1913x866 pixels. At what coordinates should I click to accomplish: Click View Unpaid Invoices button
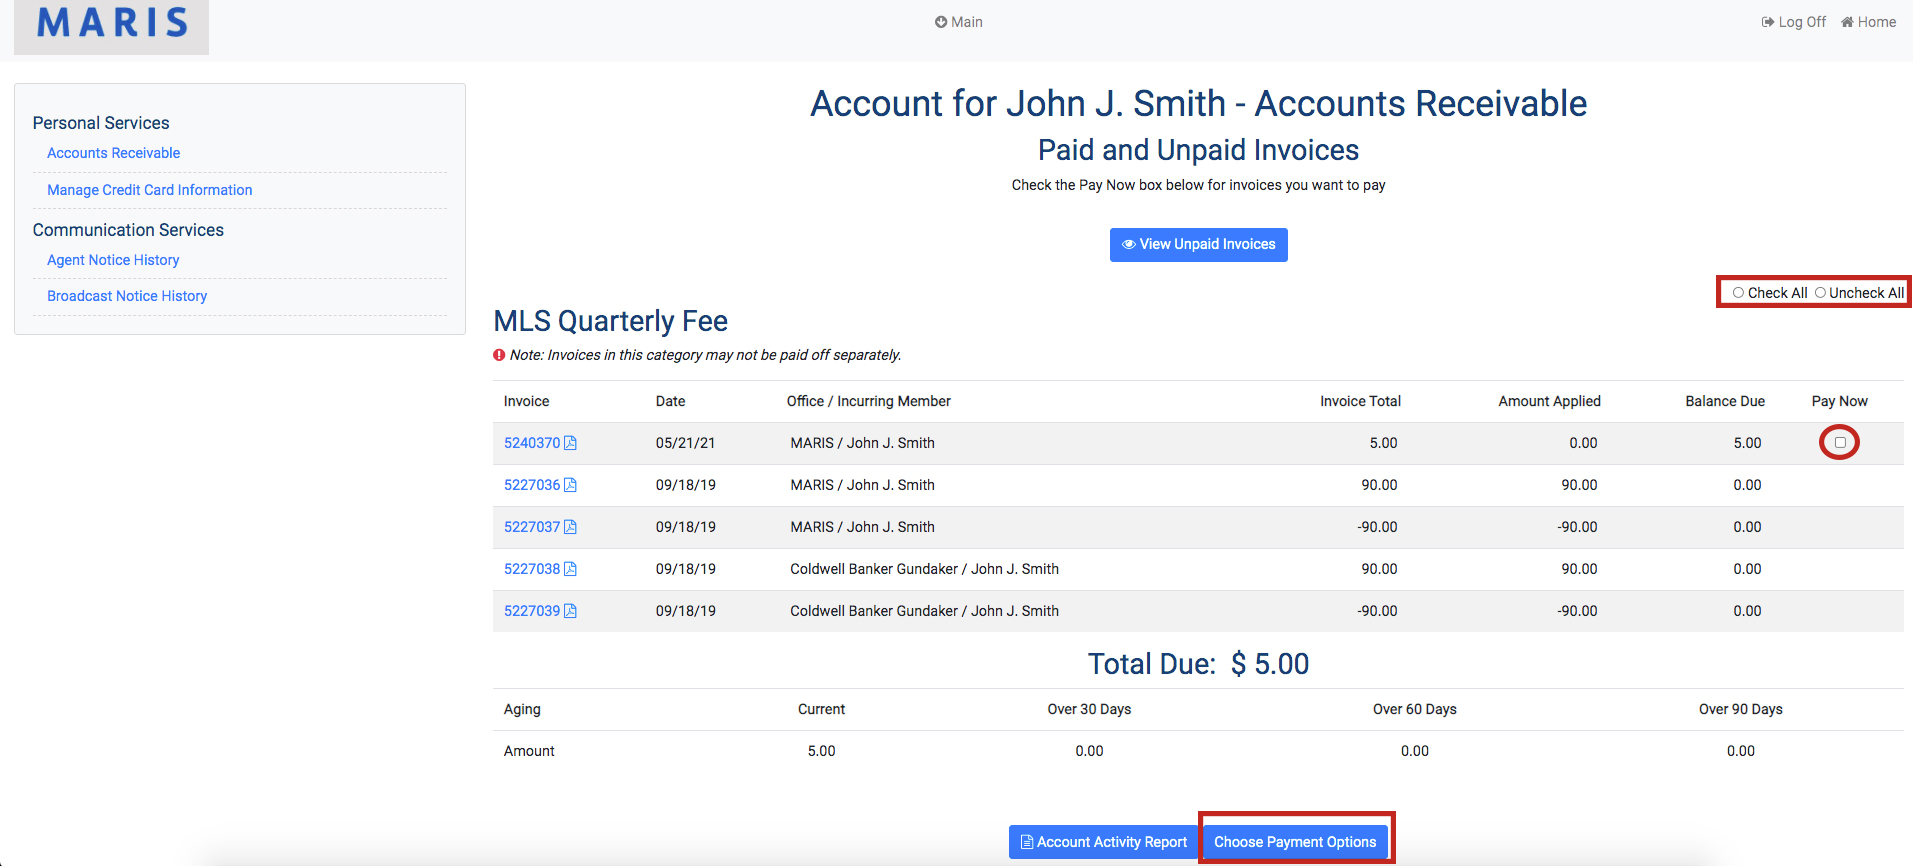(x=1198, y=245)
